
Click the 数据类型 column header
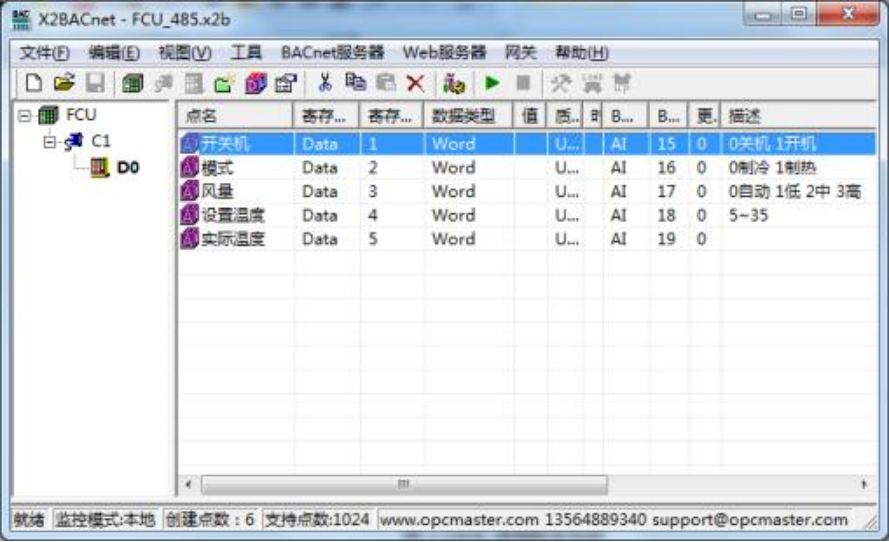(x=468, y=116)
